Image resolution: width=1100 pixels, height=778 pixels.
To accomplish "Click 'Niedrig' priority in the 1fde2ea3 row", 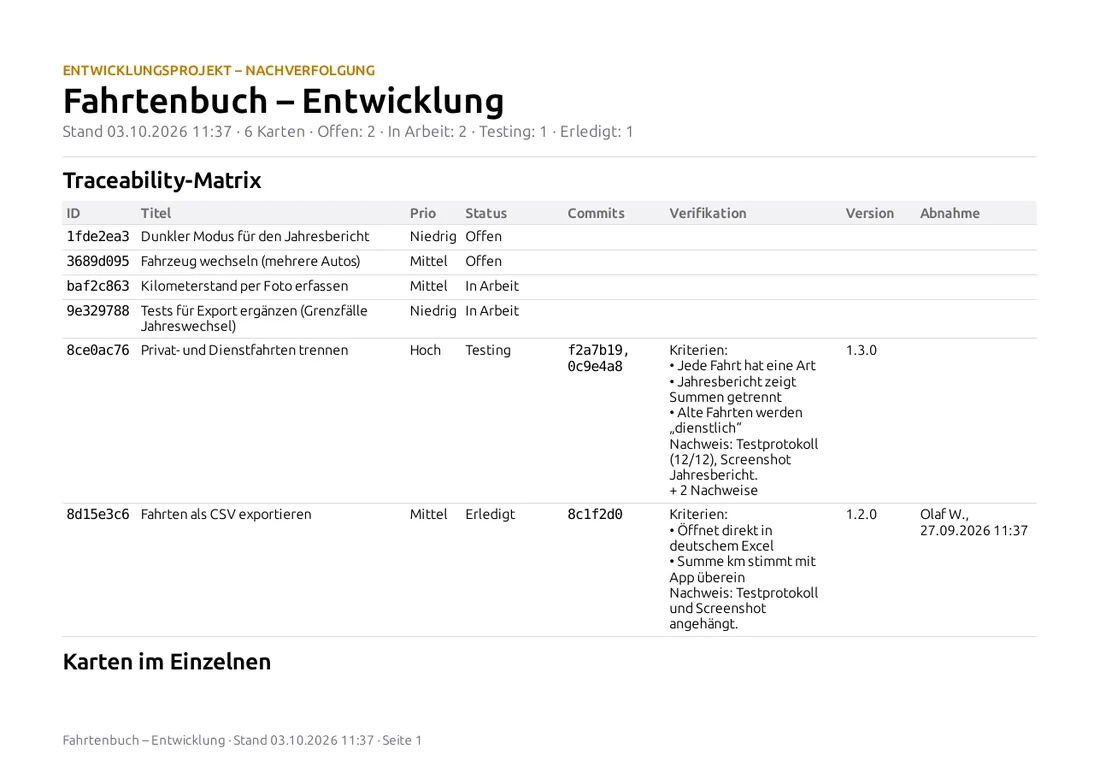I will [433, 236].
